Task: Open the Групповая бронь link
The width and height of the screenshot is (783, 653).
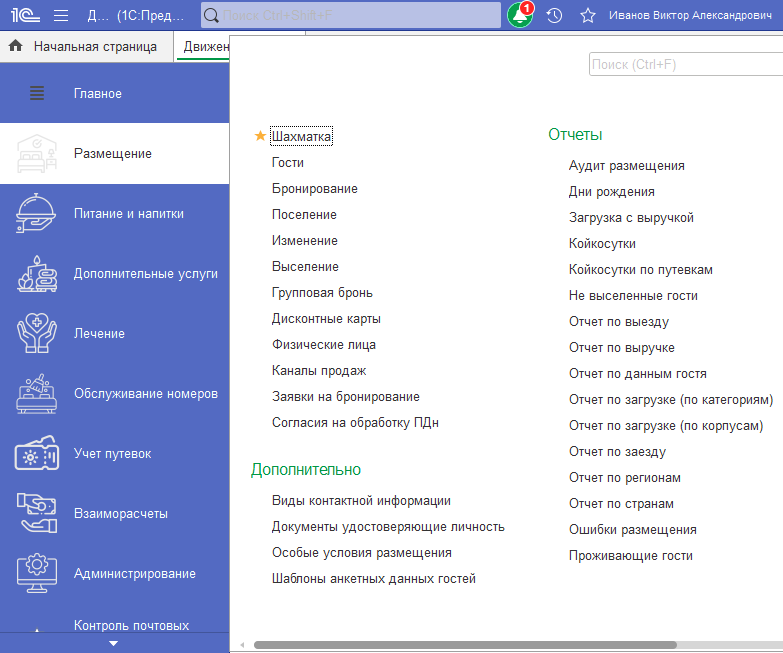Action: point(322,292)
